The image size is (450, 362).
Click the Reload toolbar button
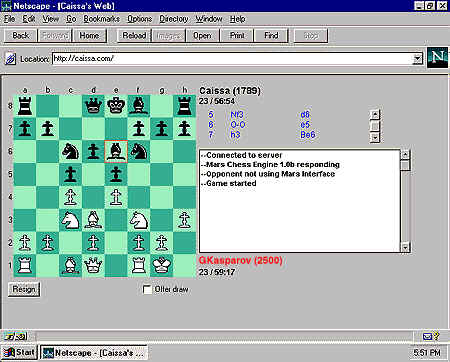(134, 35)
